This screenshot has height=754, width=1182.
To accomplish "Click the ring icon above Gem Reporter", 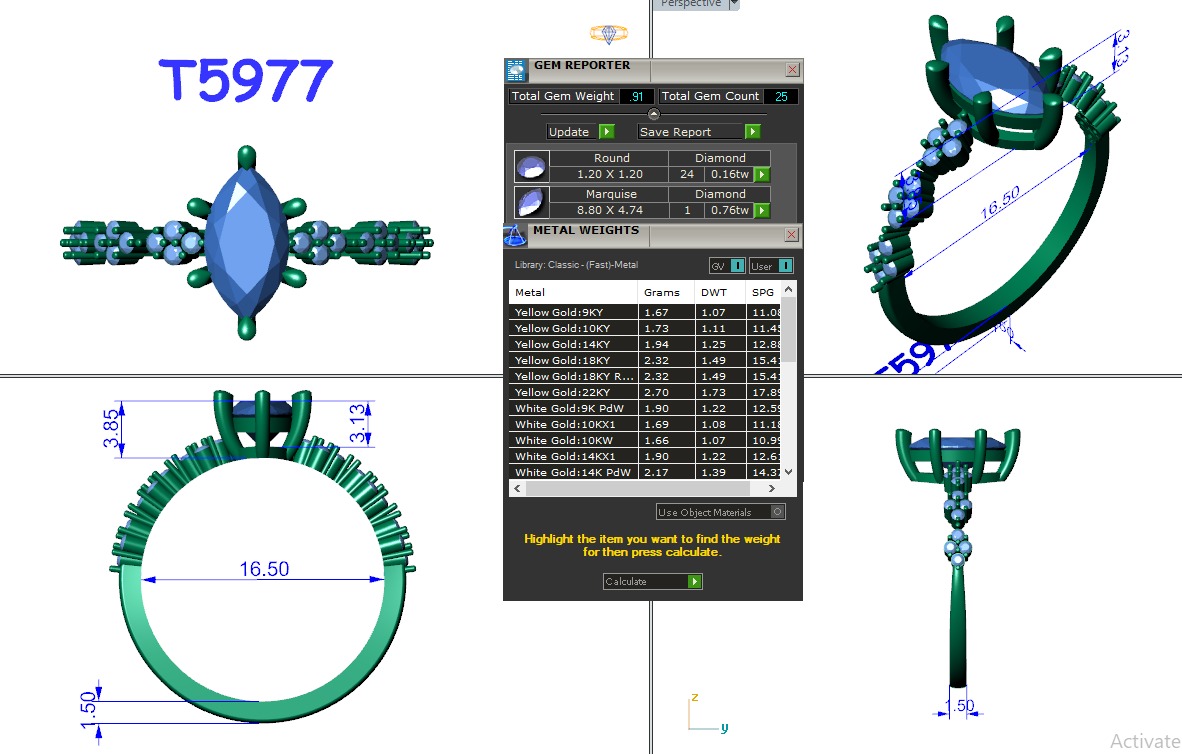I will point(608,33).
